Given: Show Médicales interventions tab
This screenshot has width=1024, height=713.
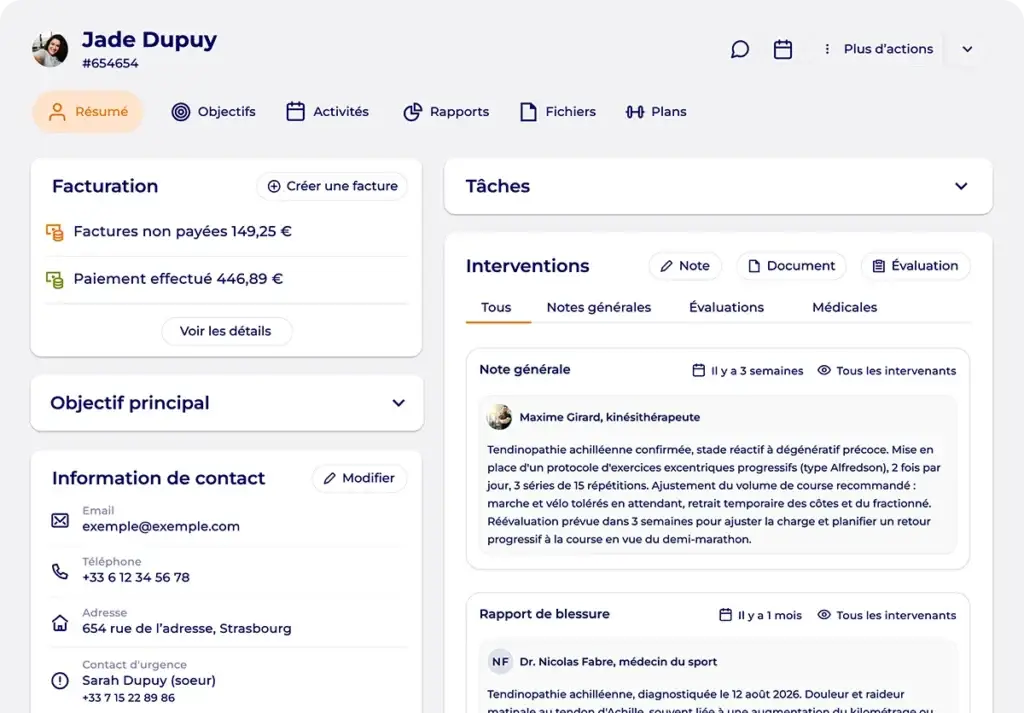Looking at the screenshot, I should [844, 308].
